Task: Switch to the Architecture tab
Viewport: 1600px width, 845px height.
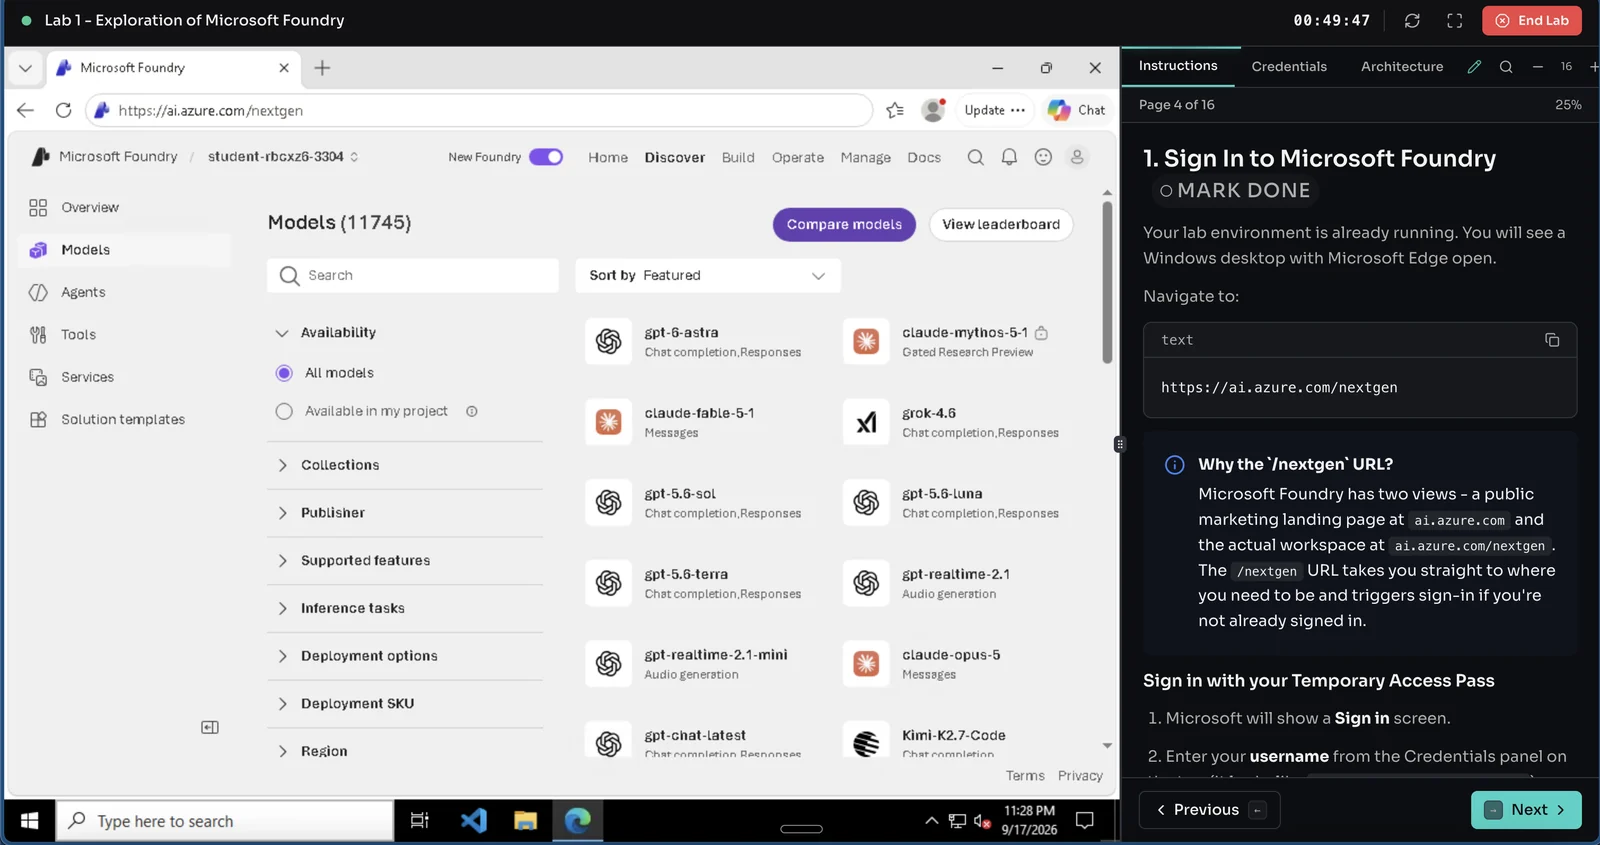Action: tap(1402, 66)
